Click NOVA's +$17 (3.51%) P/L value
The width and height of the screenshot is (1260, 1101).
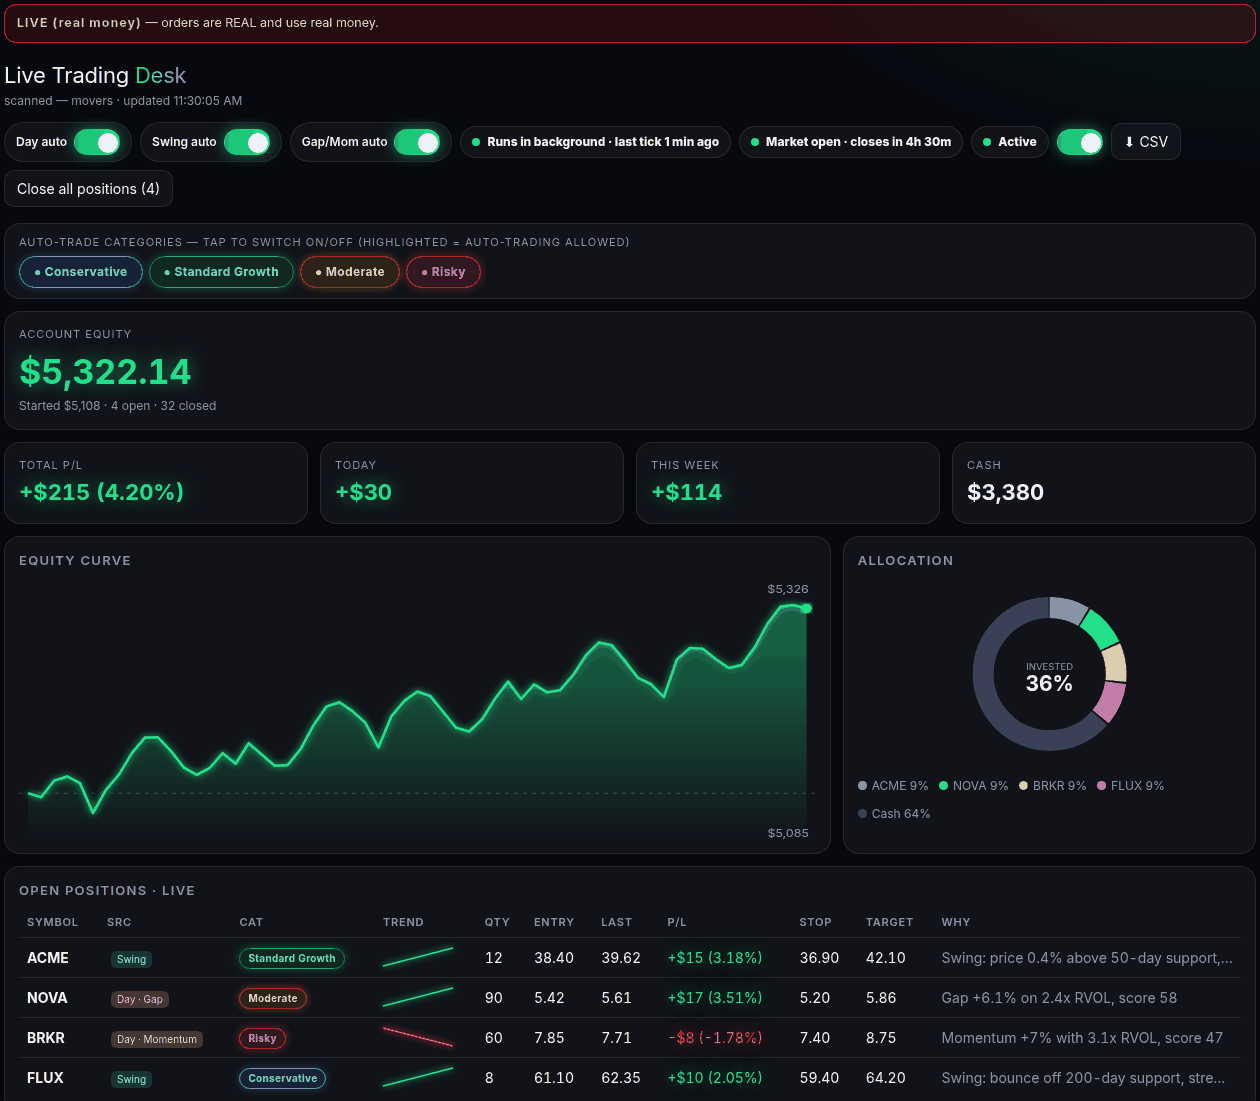click(714, 998)
